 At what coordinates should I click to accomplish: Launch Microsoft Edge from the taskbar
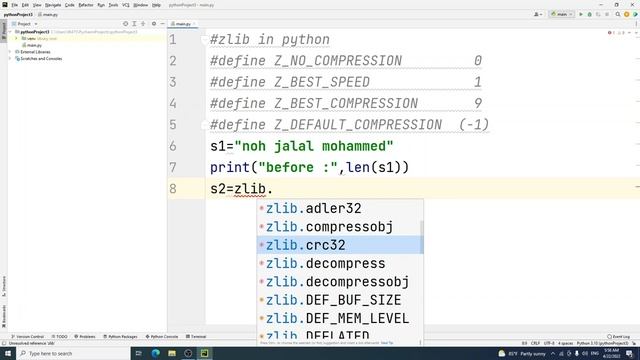(156, 353)
